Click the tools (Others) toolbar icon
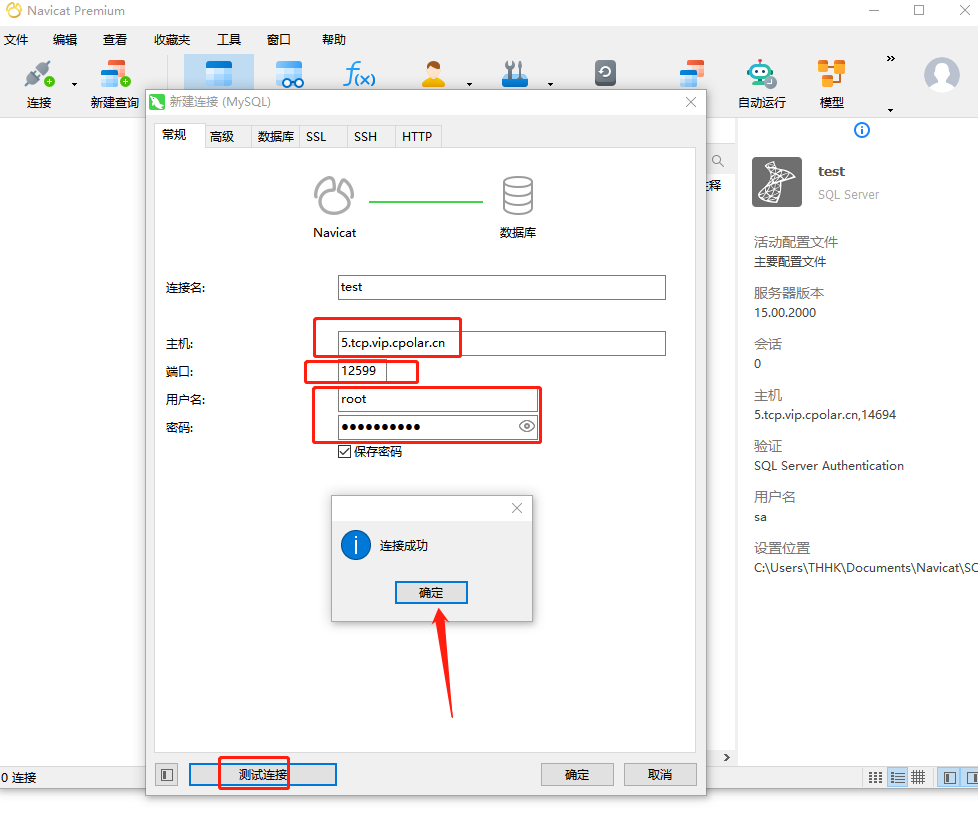The width and height of the screenshot is (978, 815). pyautogui.click(x=515, y=74)
